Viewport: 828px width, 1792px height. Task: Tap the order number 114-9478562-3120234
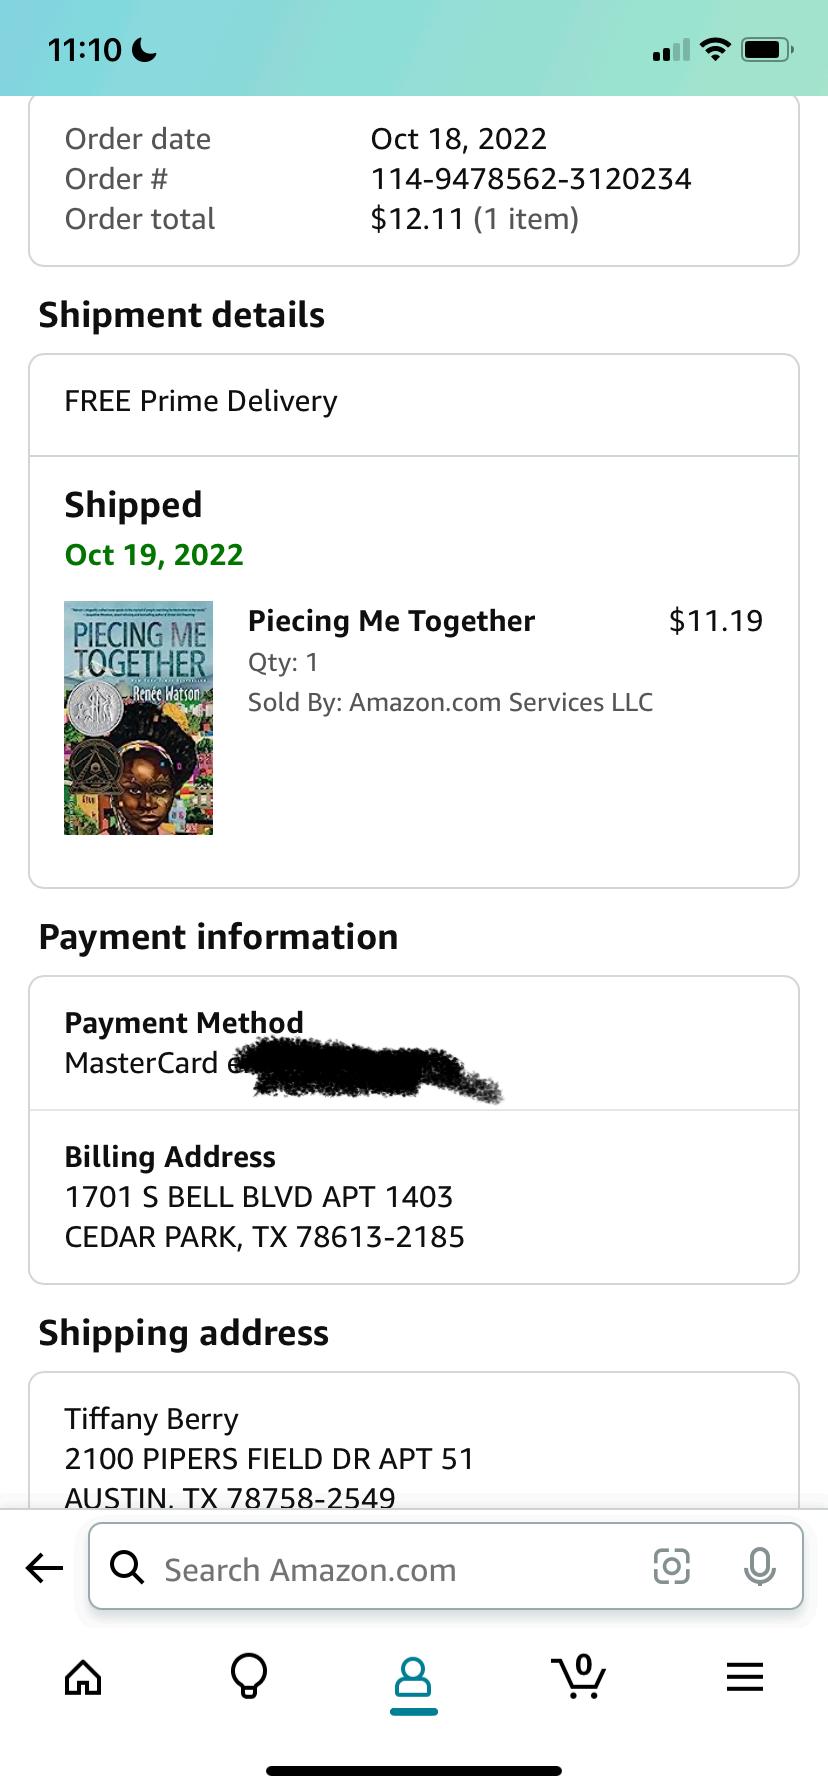(x=531, y=179)
